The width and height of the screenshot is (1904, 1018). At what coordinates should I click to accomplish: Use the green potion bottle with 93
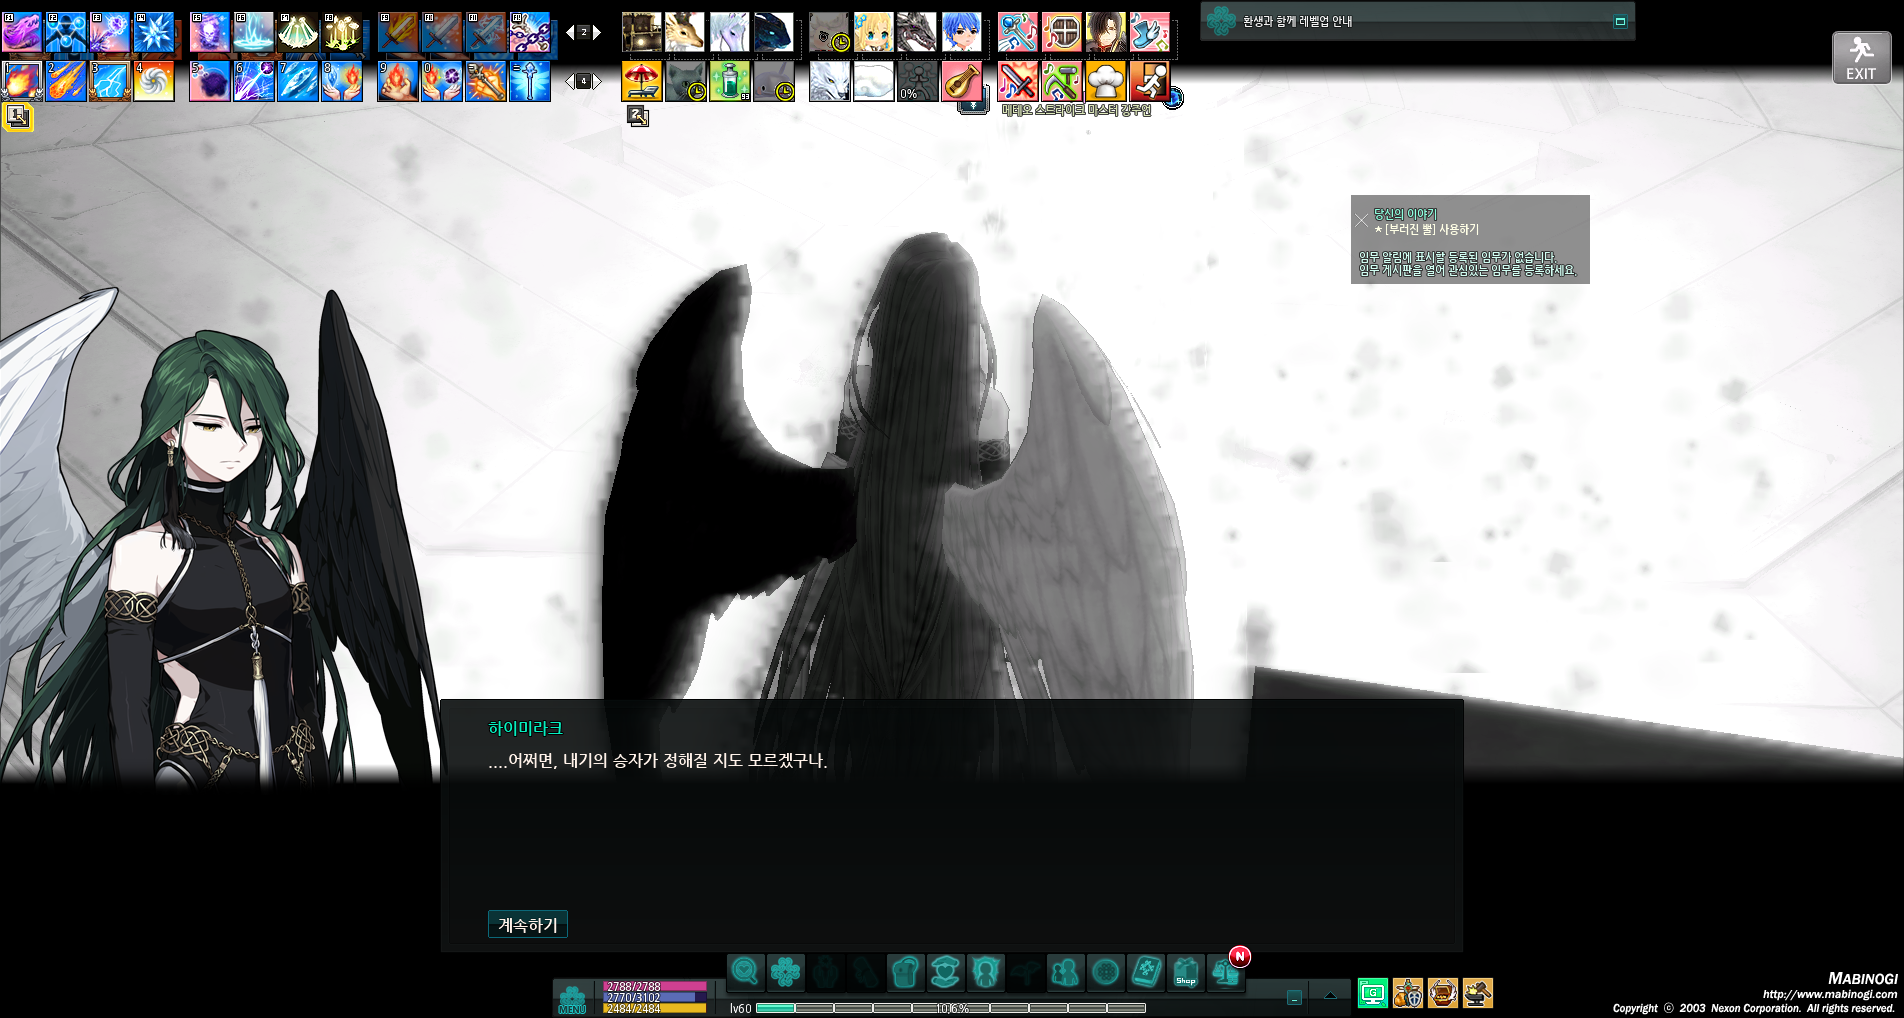[729, 81]
